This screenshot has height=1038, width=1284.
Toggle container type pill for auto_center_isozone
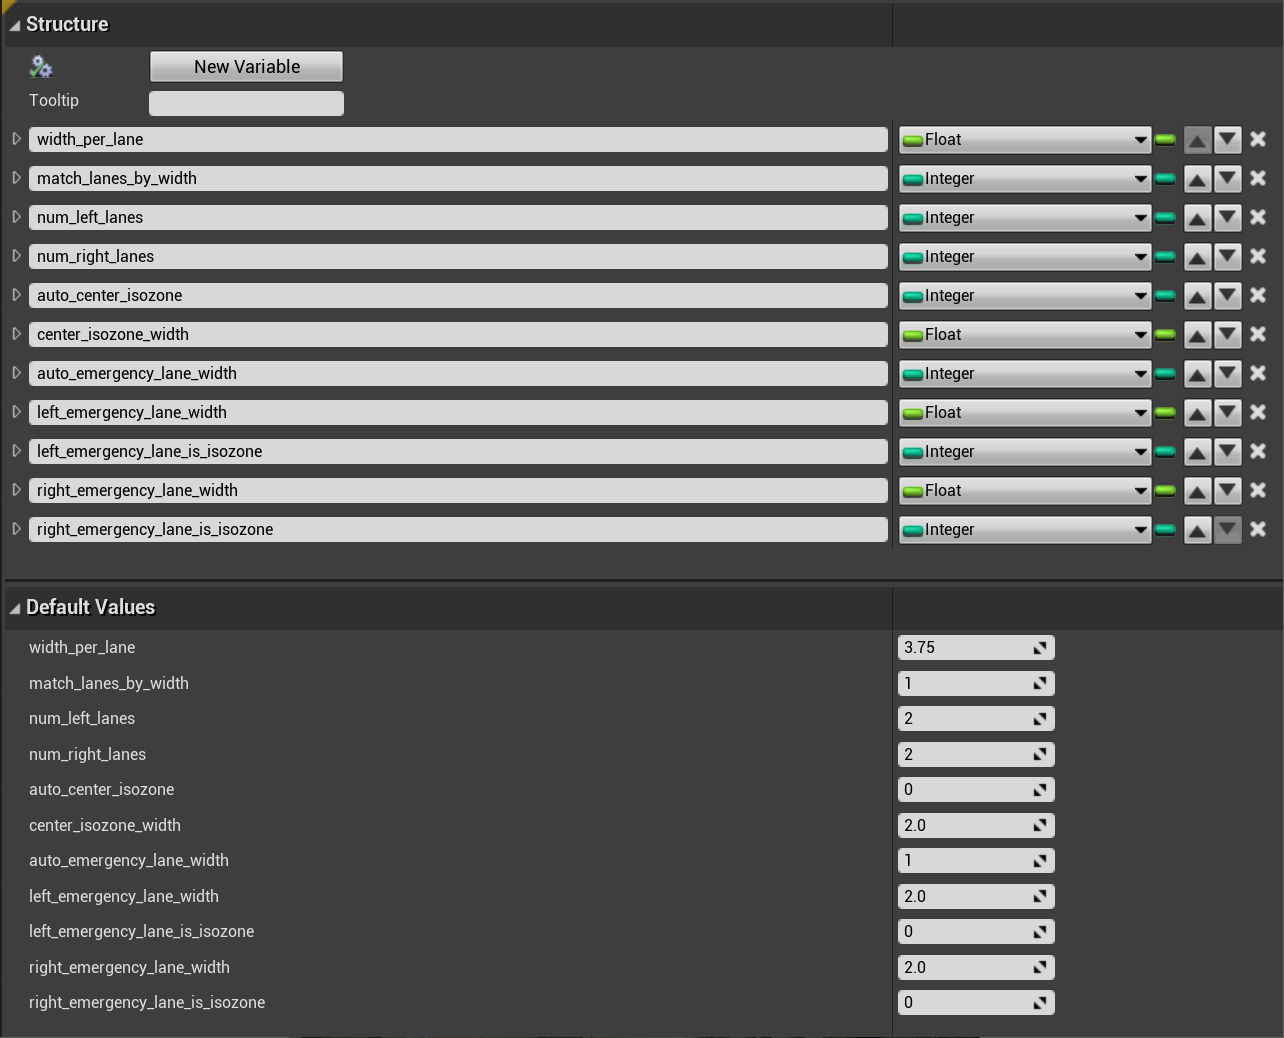point(1165,296)
